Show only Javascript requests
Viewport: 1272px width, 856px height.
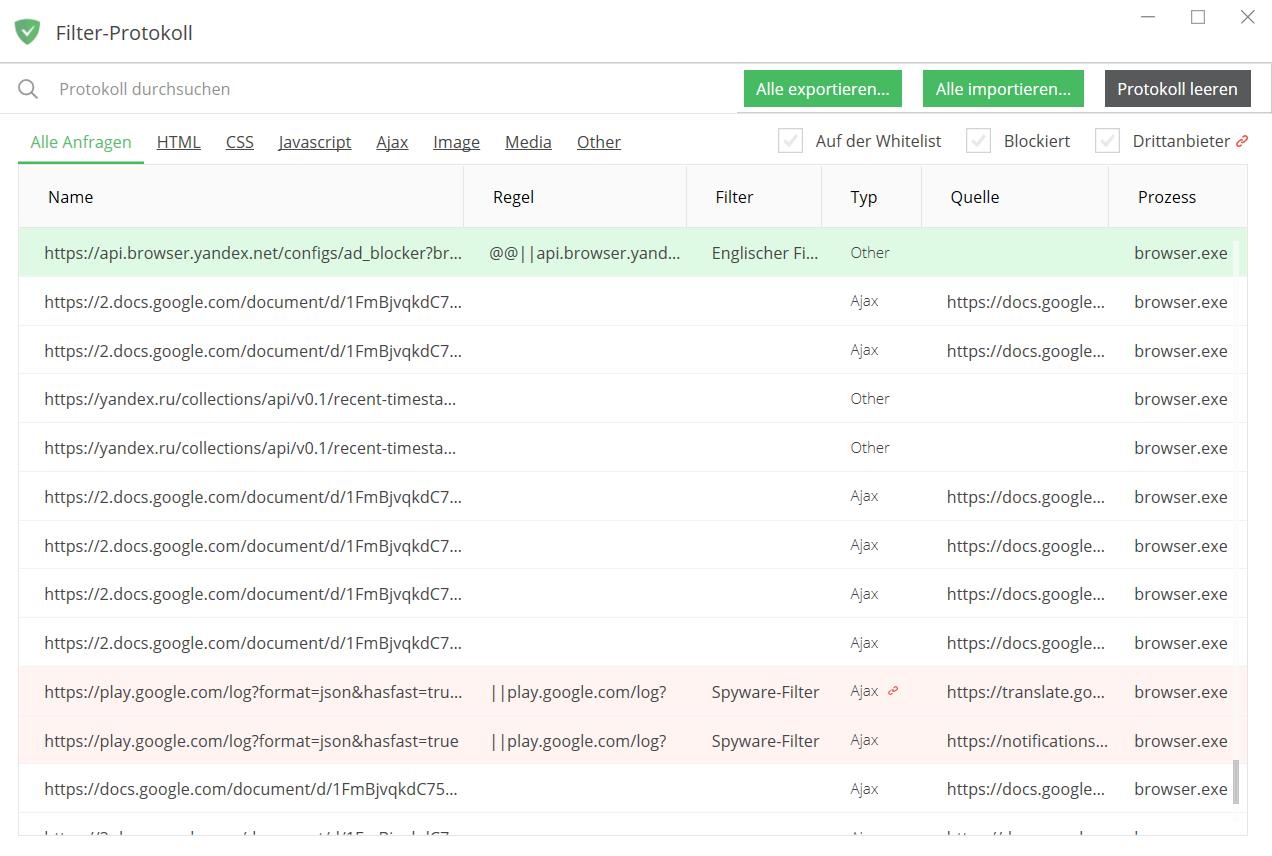point(315,142)
